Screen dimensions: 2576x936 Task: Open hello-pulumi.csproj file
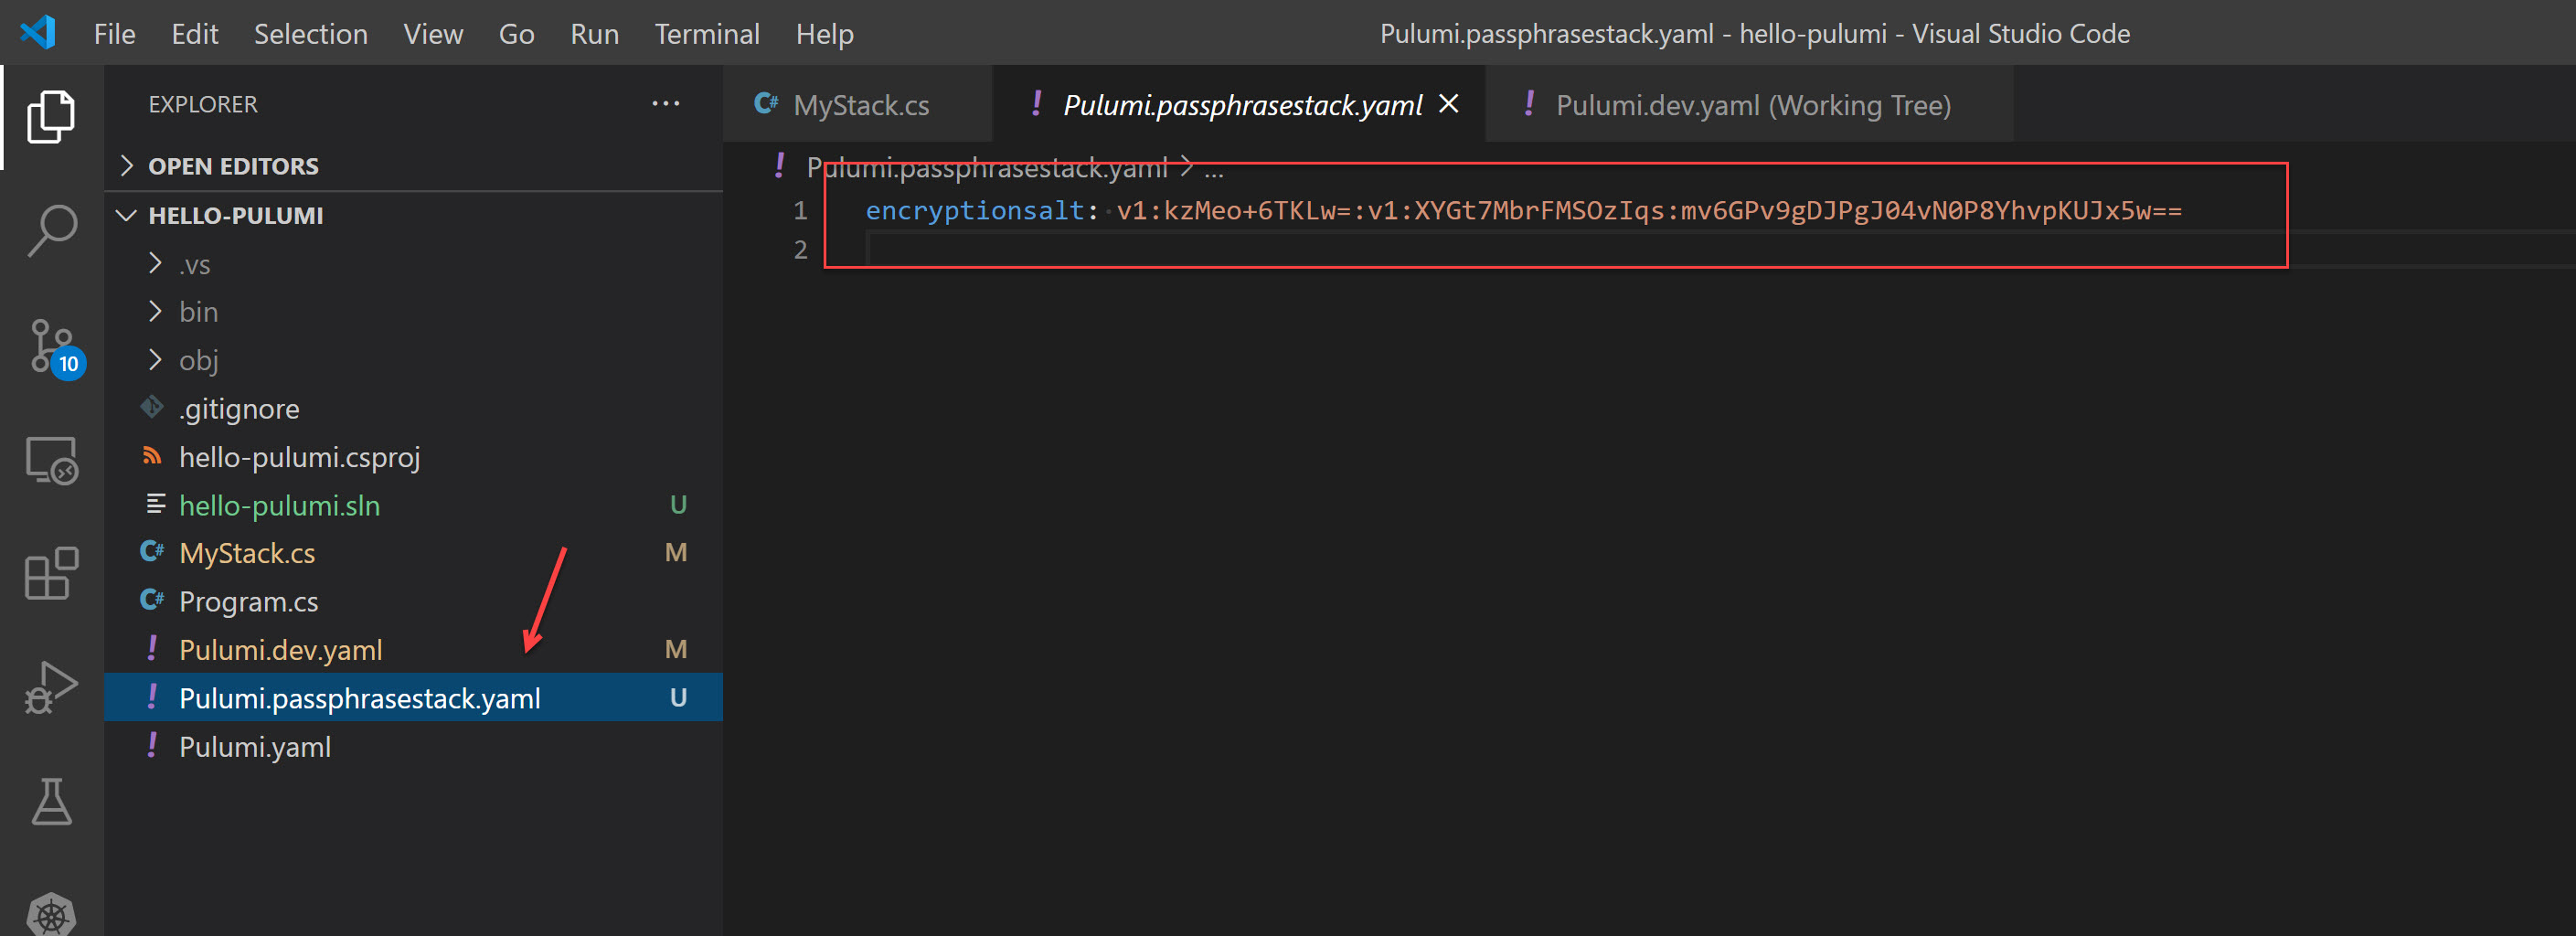(x=413, y=457)
